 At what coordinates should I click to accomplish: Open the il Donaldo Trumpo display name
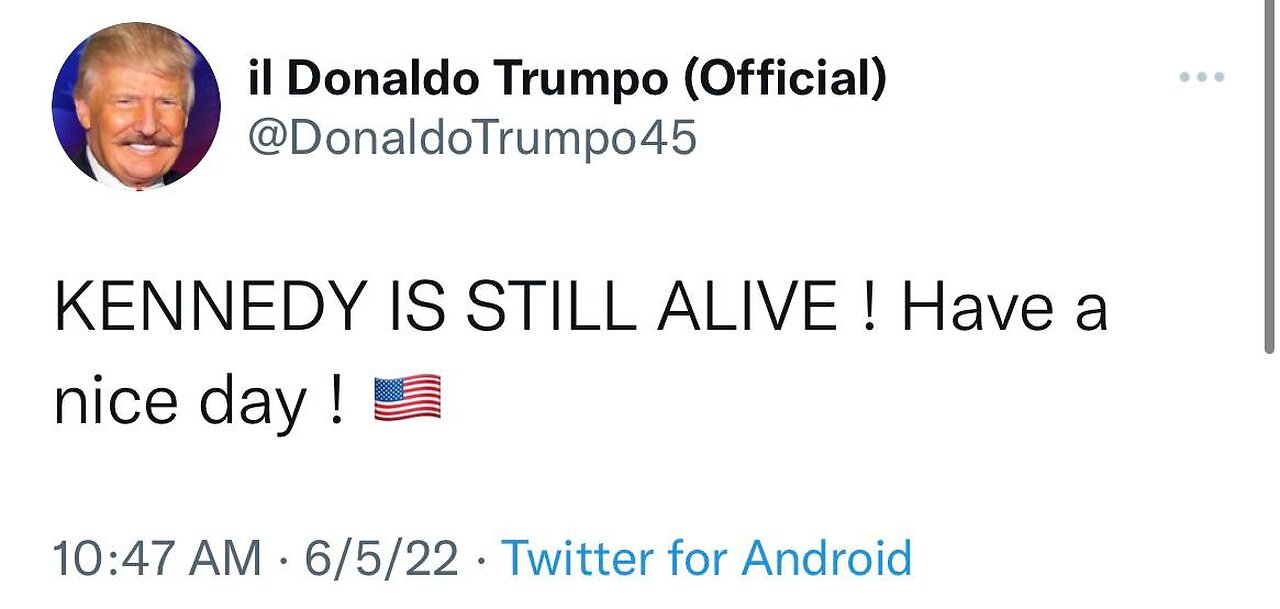(x=567, y=80)
